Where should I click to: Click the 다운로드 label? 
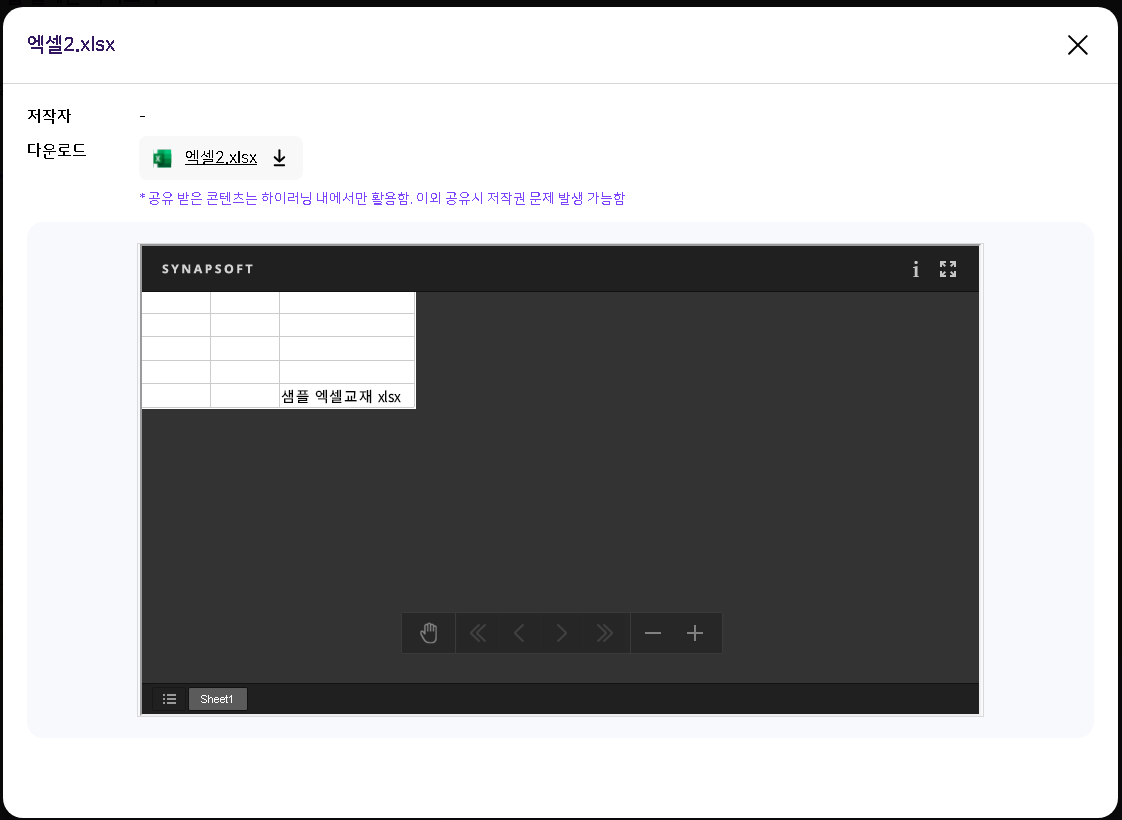(x=57, y=151)
